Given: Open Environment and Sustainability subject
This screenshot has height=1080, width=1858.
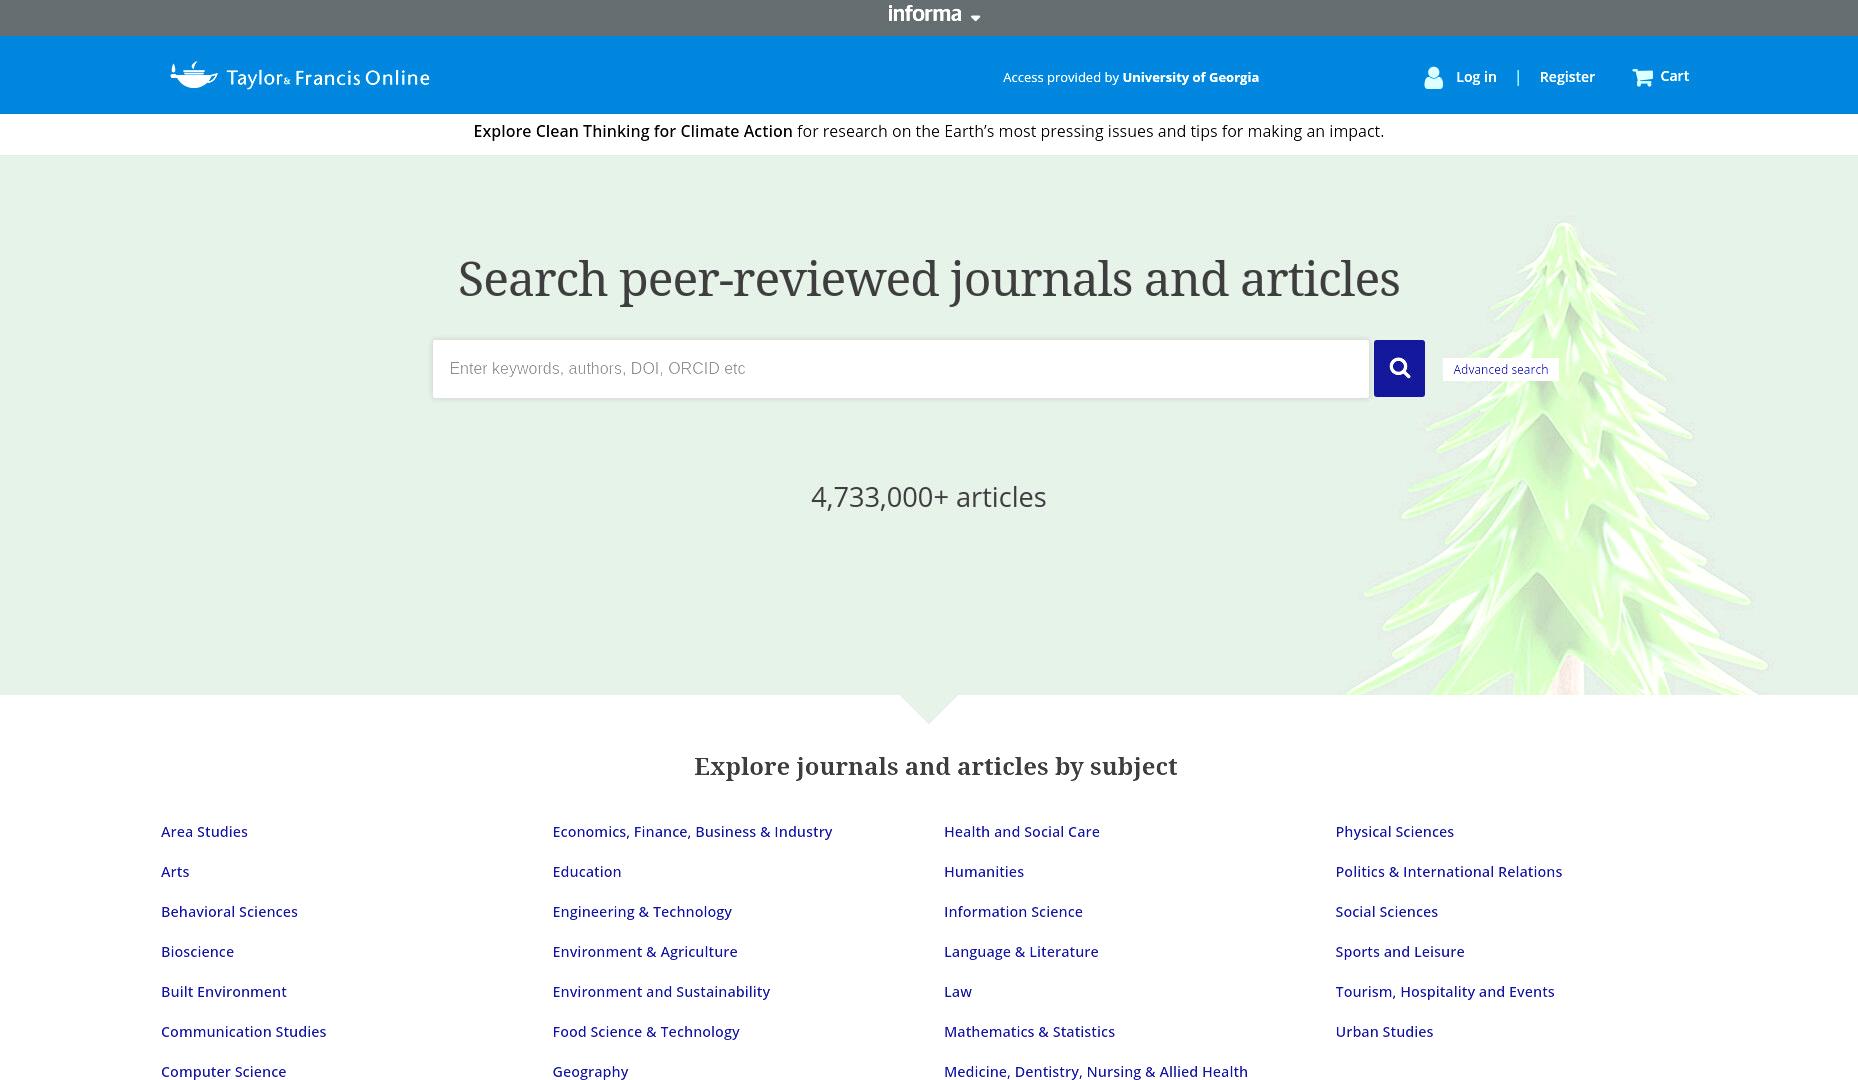Looking at the screenshot, I should [661, 991].
